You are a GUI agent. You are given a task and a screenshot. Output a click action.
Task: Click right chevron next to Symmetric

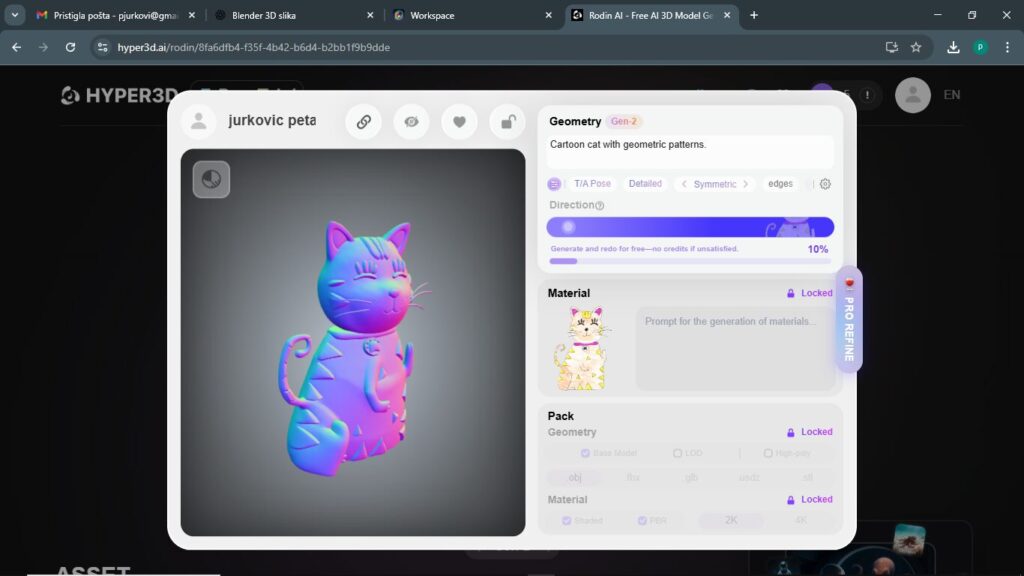(x=745, y=184)
